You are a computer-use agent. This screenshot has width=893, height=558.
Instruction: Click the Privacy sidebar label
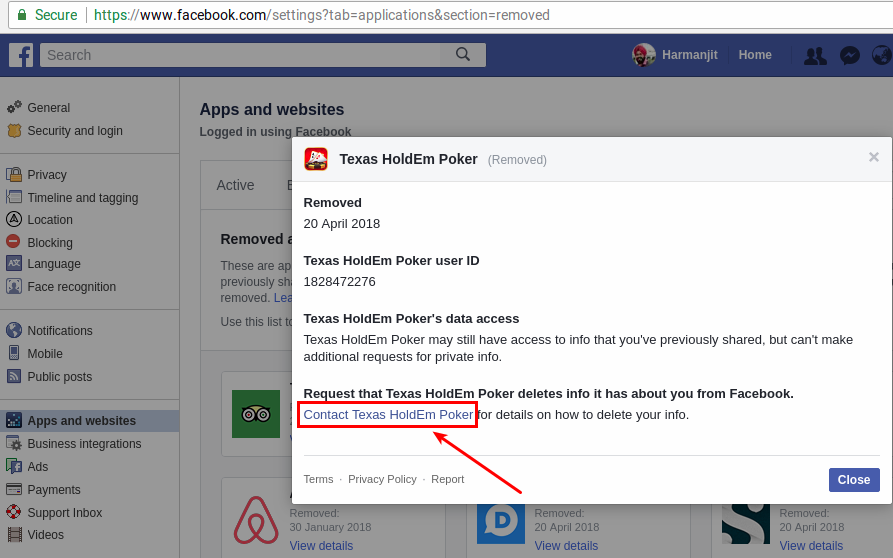(x=47, y=175)
